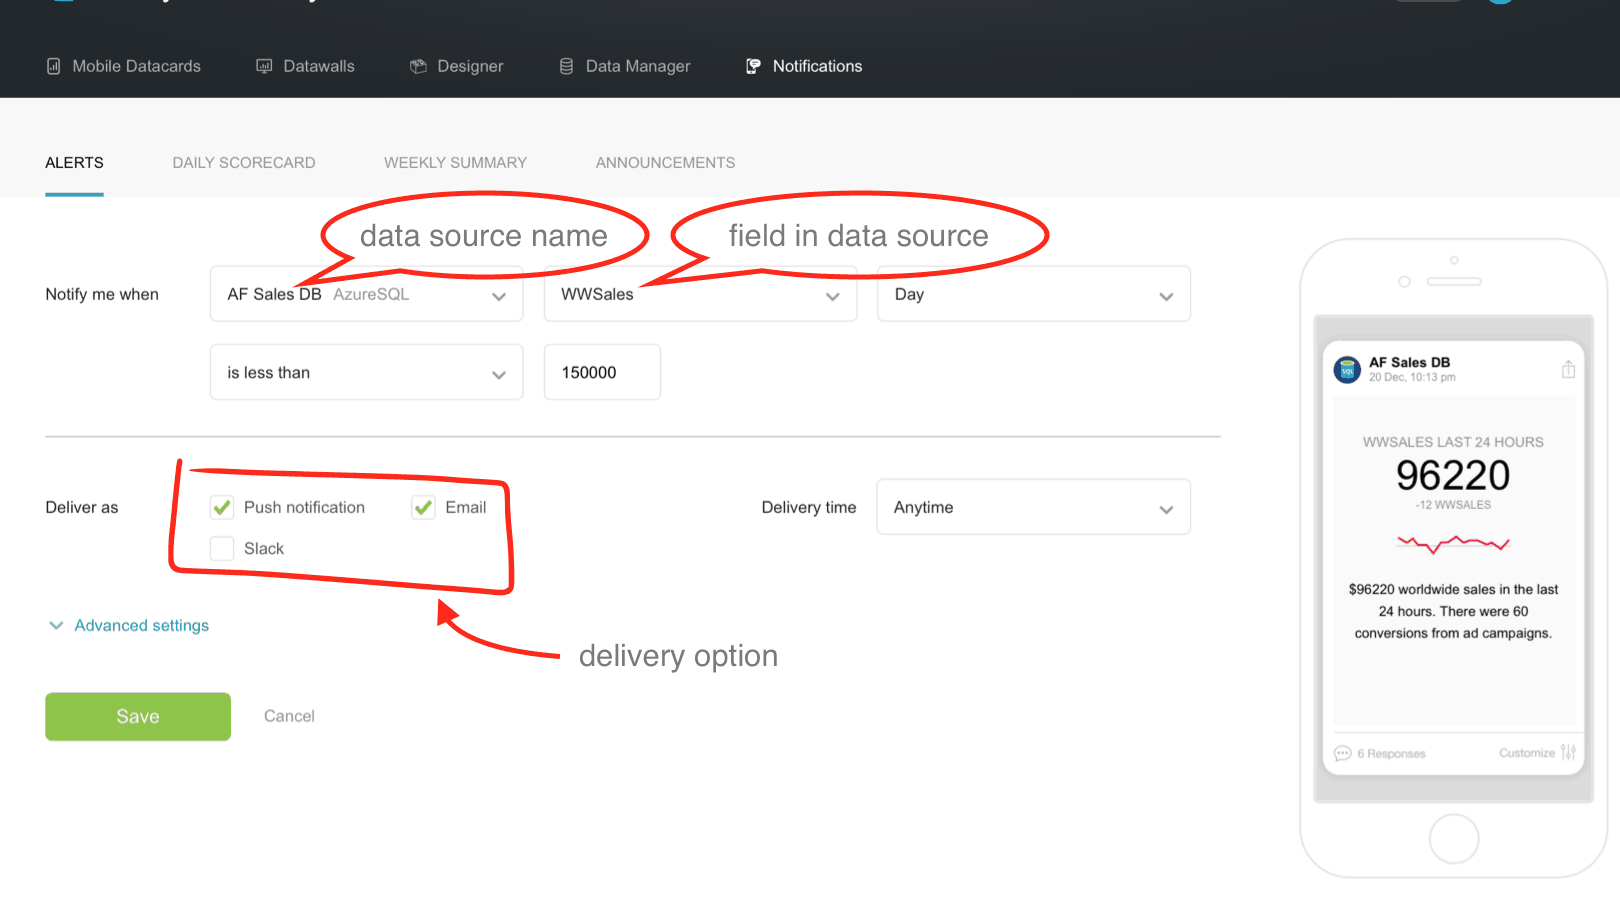Tap the responses speech bubble icon
Image resolution: width=1620 pixels, height=916 pixels.
1342,753
